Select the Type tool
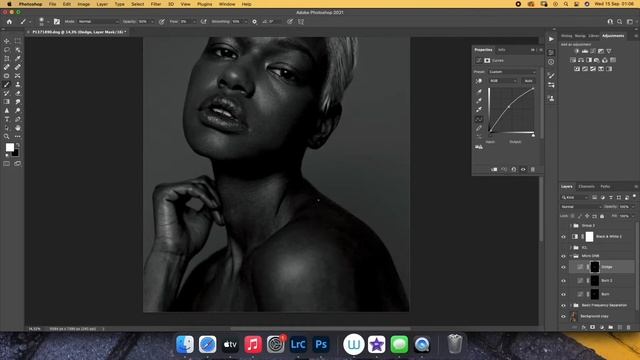The height and width of the screenshot is (360, 640). click(7, 119)
